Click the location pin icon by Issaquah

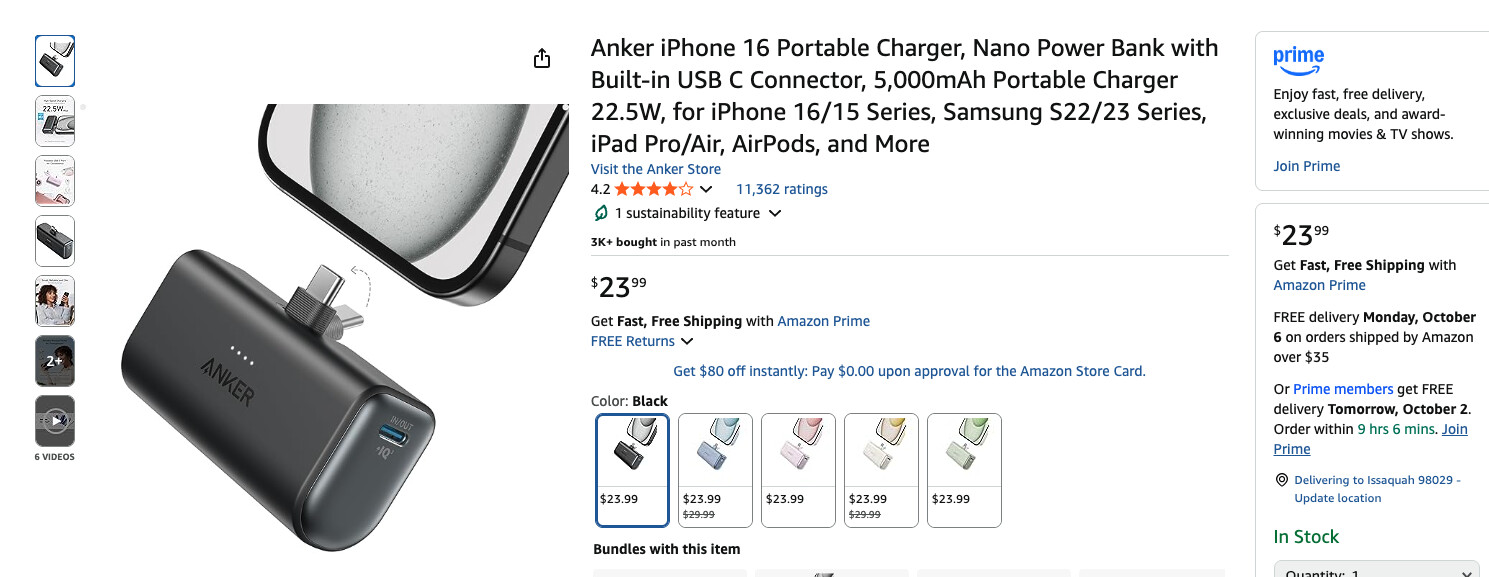click(1281, 480)
